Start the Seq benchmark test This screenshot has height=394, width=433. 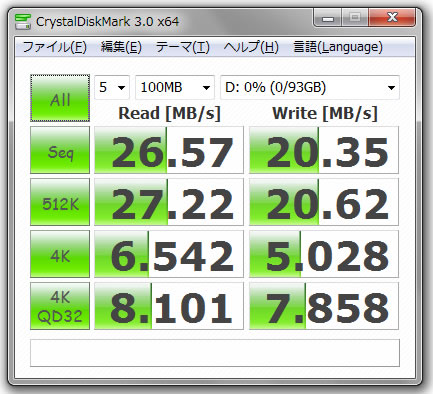point(60,150)
